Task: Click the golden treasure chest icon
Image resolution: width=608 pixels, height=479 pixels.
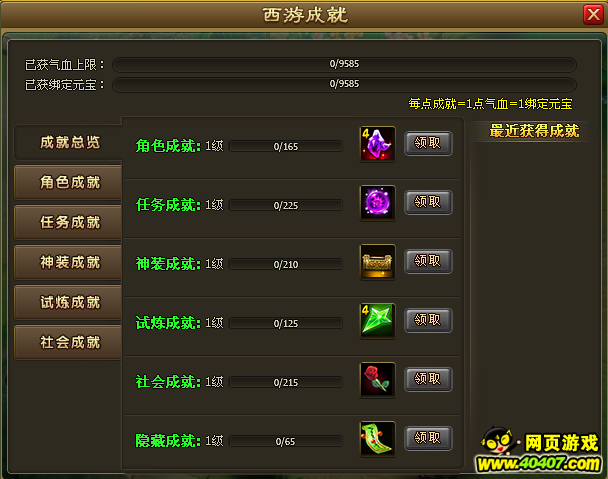Action: tap(377, 262)
